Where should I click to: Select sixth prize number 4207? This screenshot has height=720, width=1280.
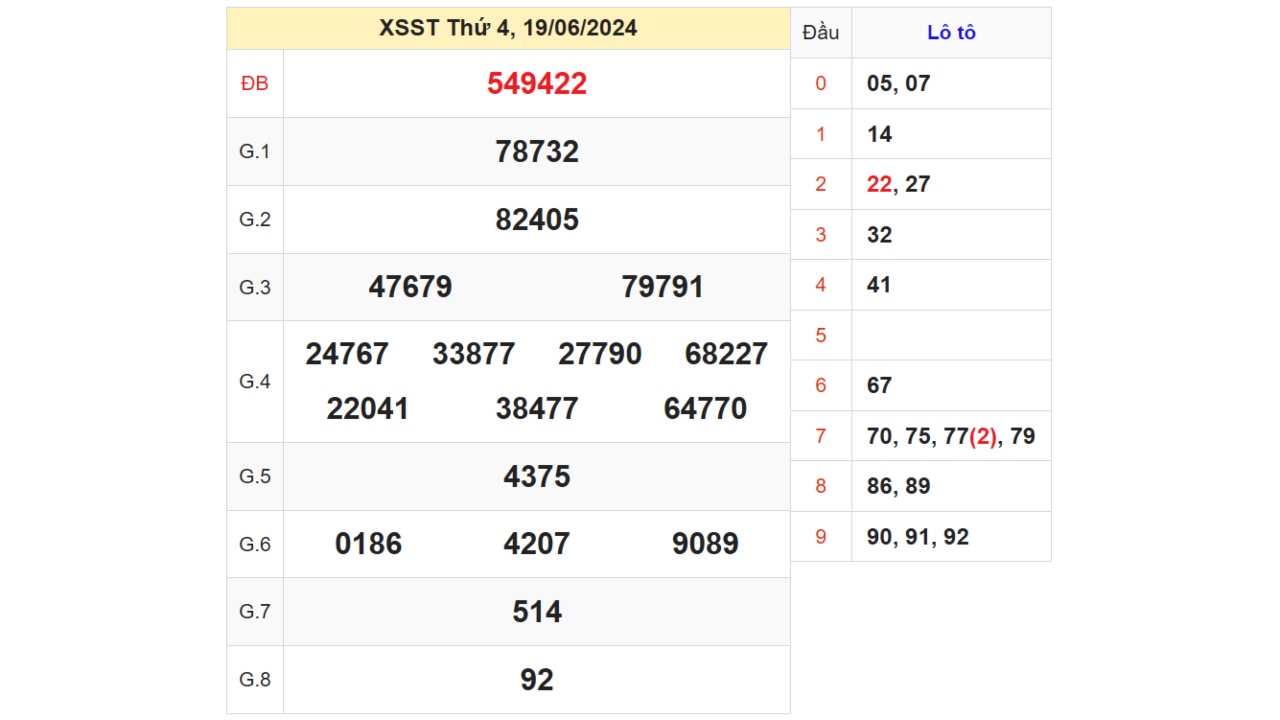[537, 544]
